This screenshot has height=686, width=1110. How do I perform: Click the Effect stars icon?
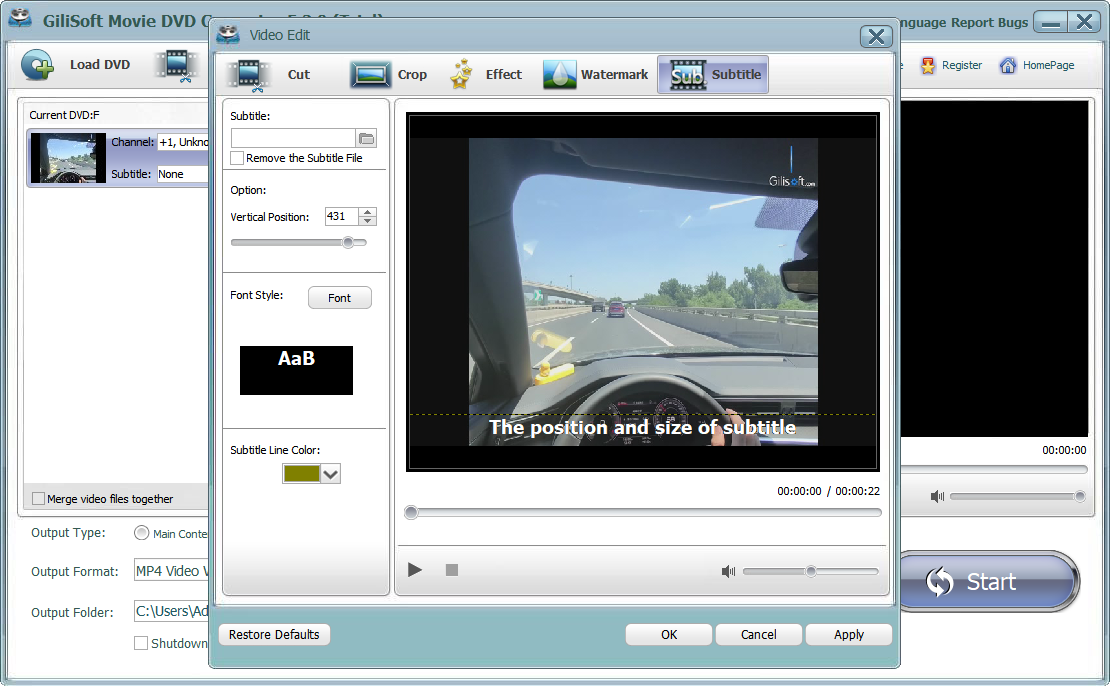pyautogui.click(x=462, y=74)
